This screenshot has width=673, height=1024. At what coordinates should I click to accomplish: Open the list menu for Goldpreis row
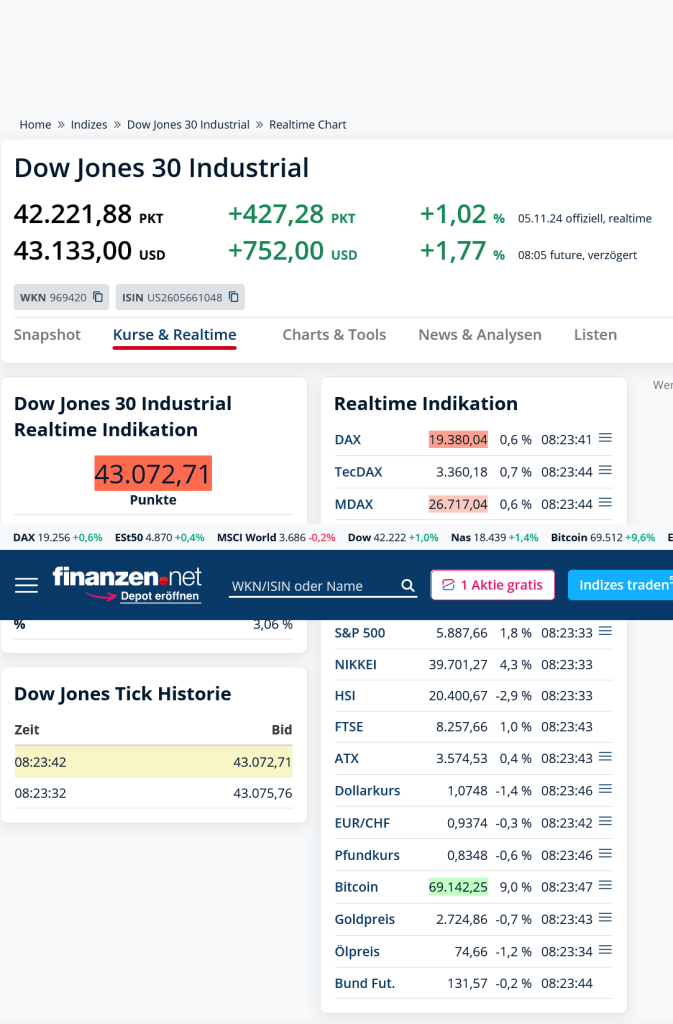click(x=605, y=918)
